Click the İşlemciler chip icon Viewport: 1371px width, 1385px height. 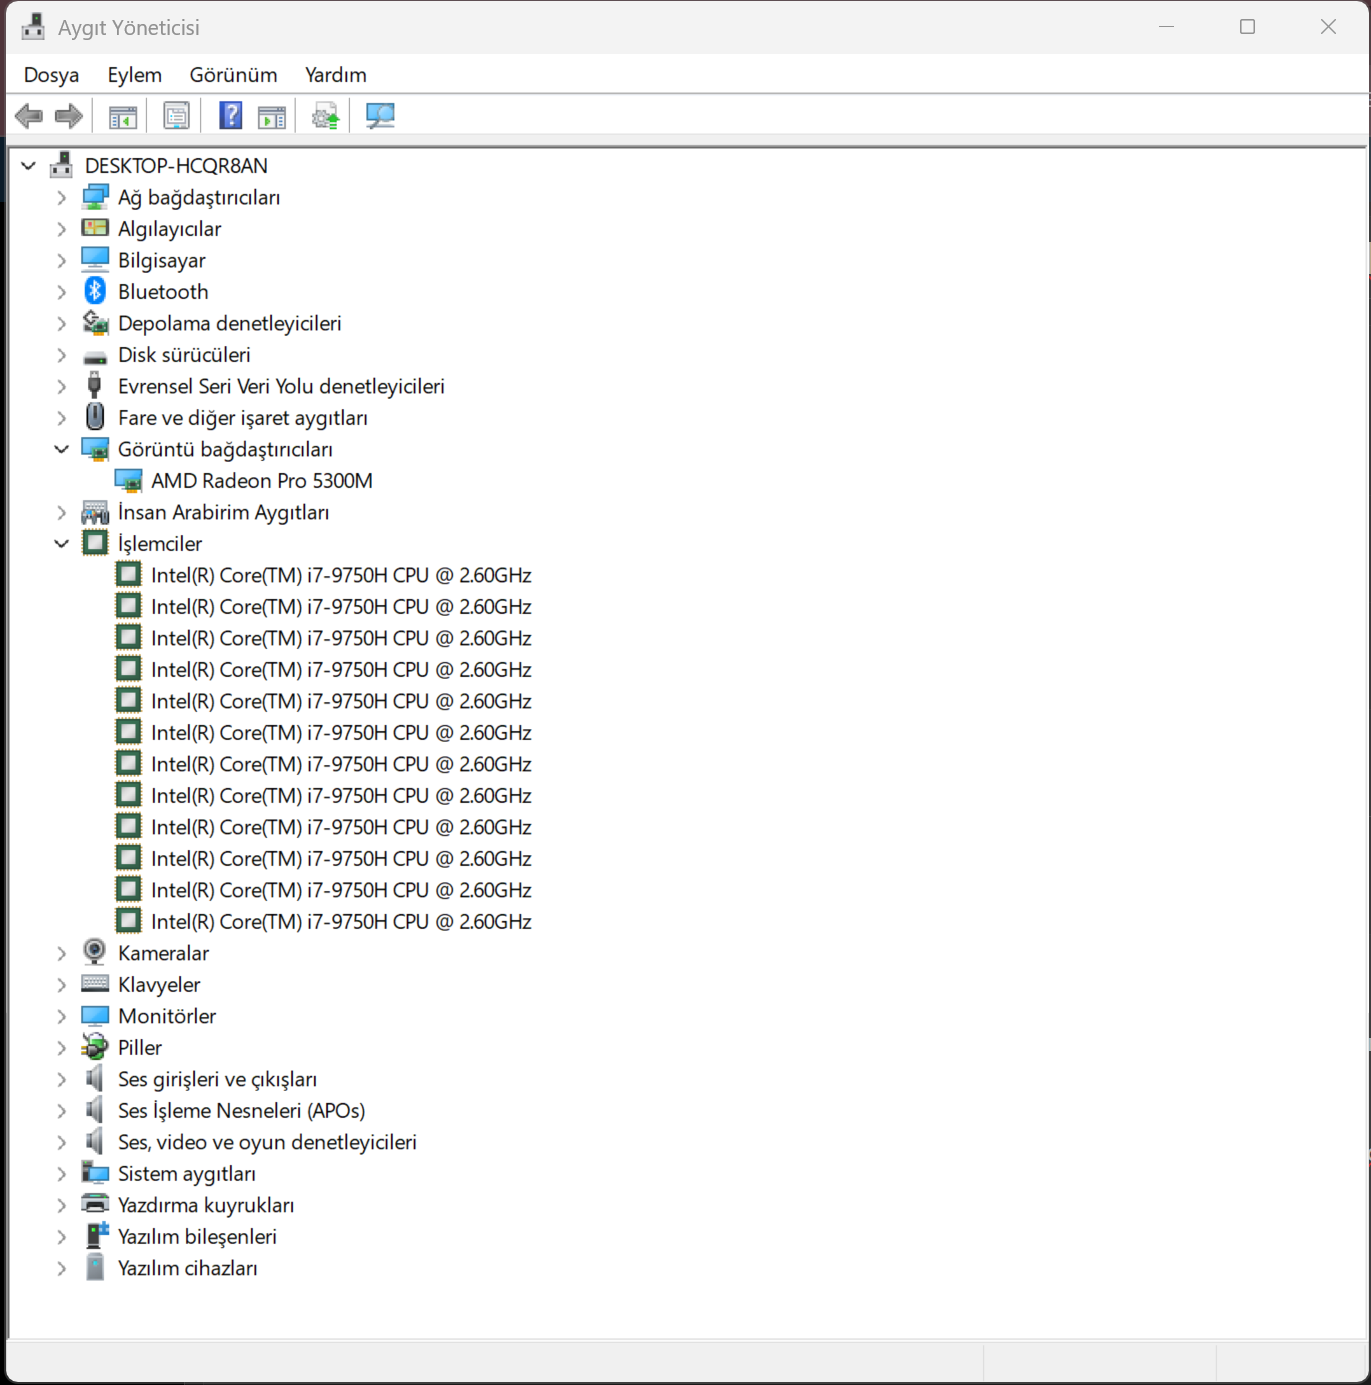[95, 543]
